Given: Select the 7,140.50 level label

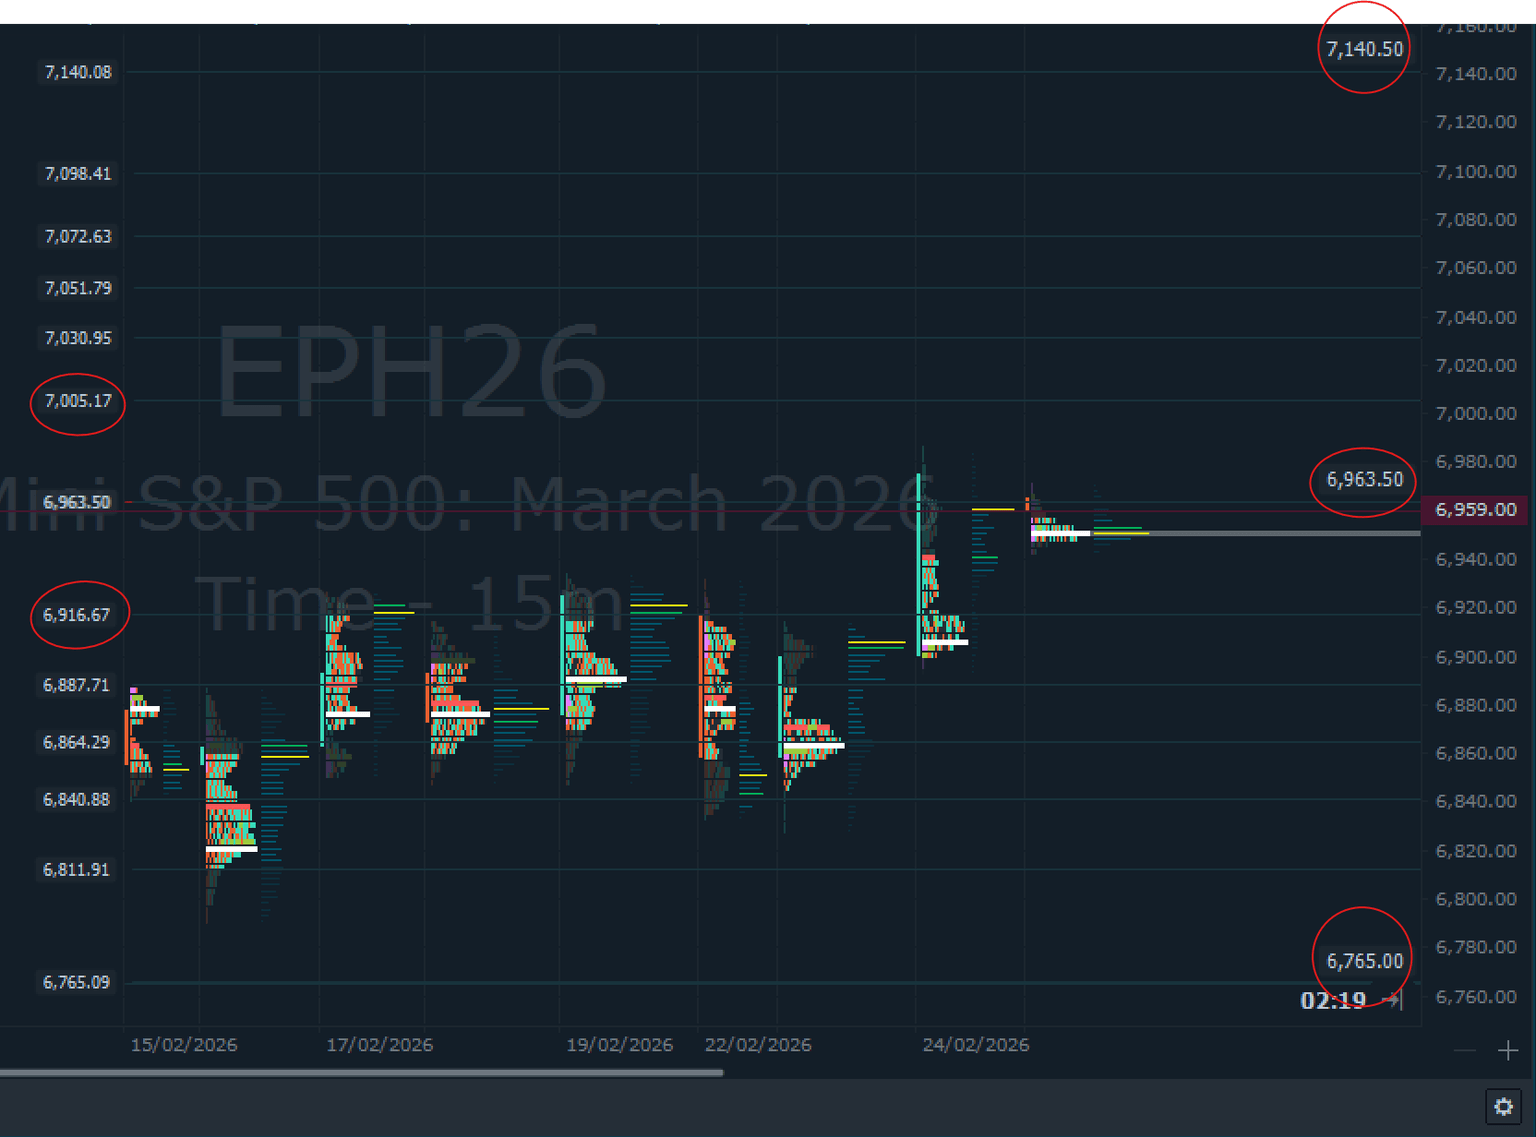Looking at the screenshot, I should tap(1364, 49).
